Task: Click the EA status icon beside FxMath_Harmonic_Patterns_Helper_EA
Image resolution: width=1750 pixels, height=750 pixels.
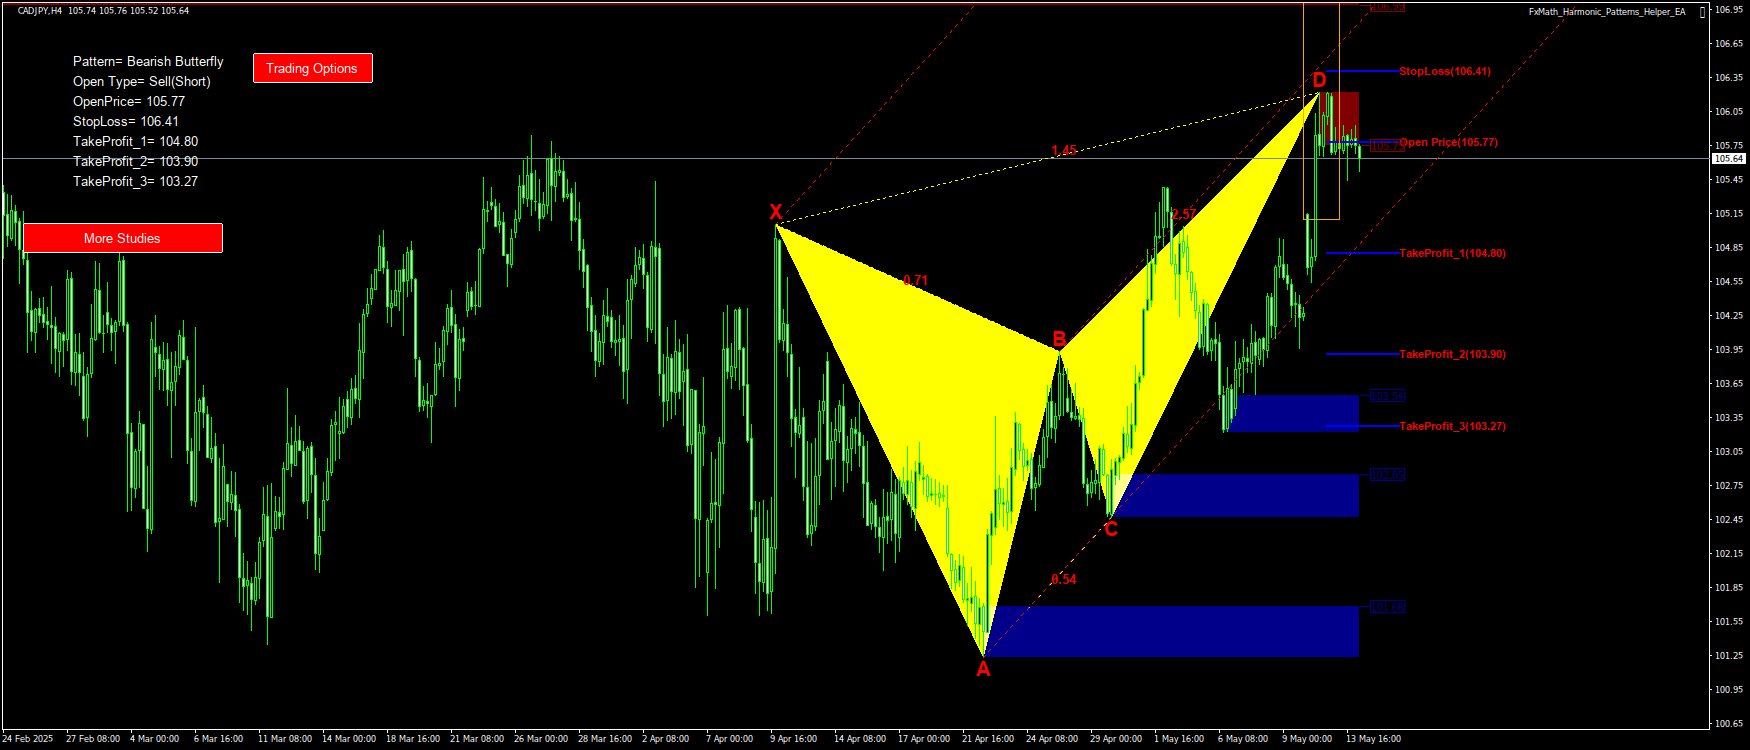Action: pos(1702,12)
